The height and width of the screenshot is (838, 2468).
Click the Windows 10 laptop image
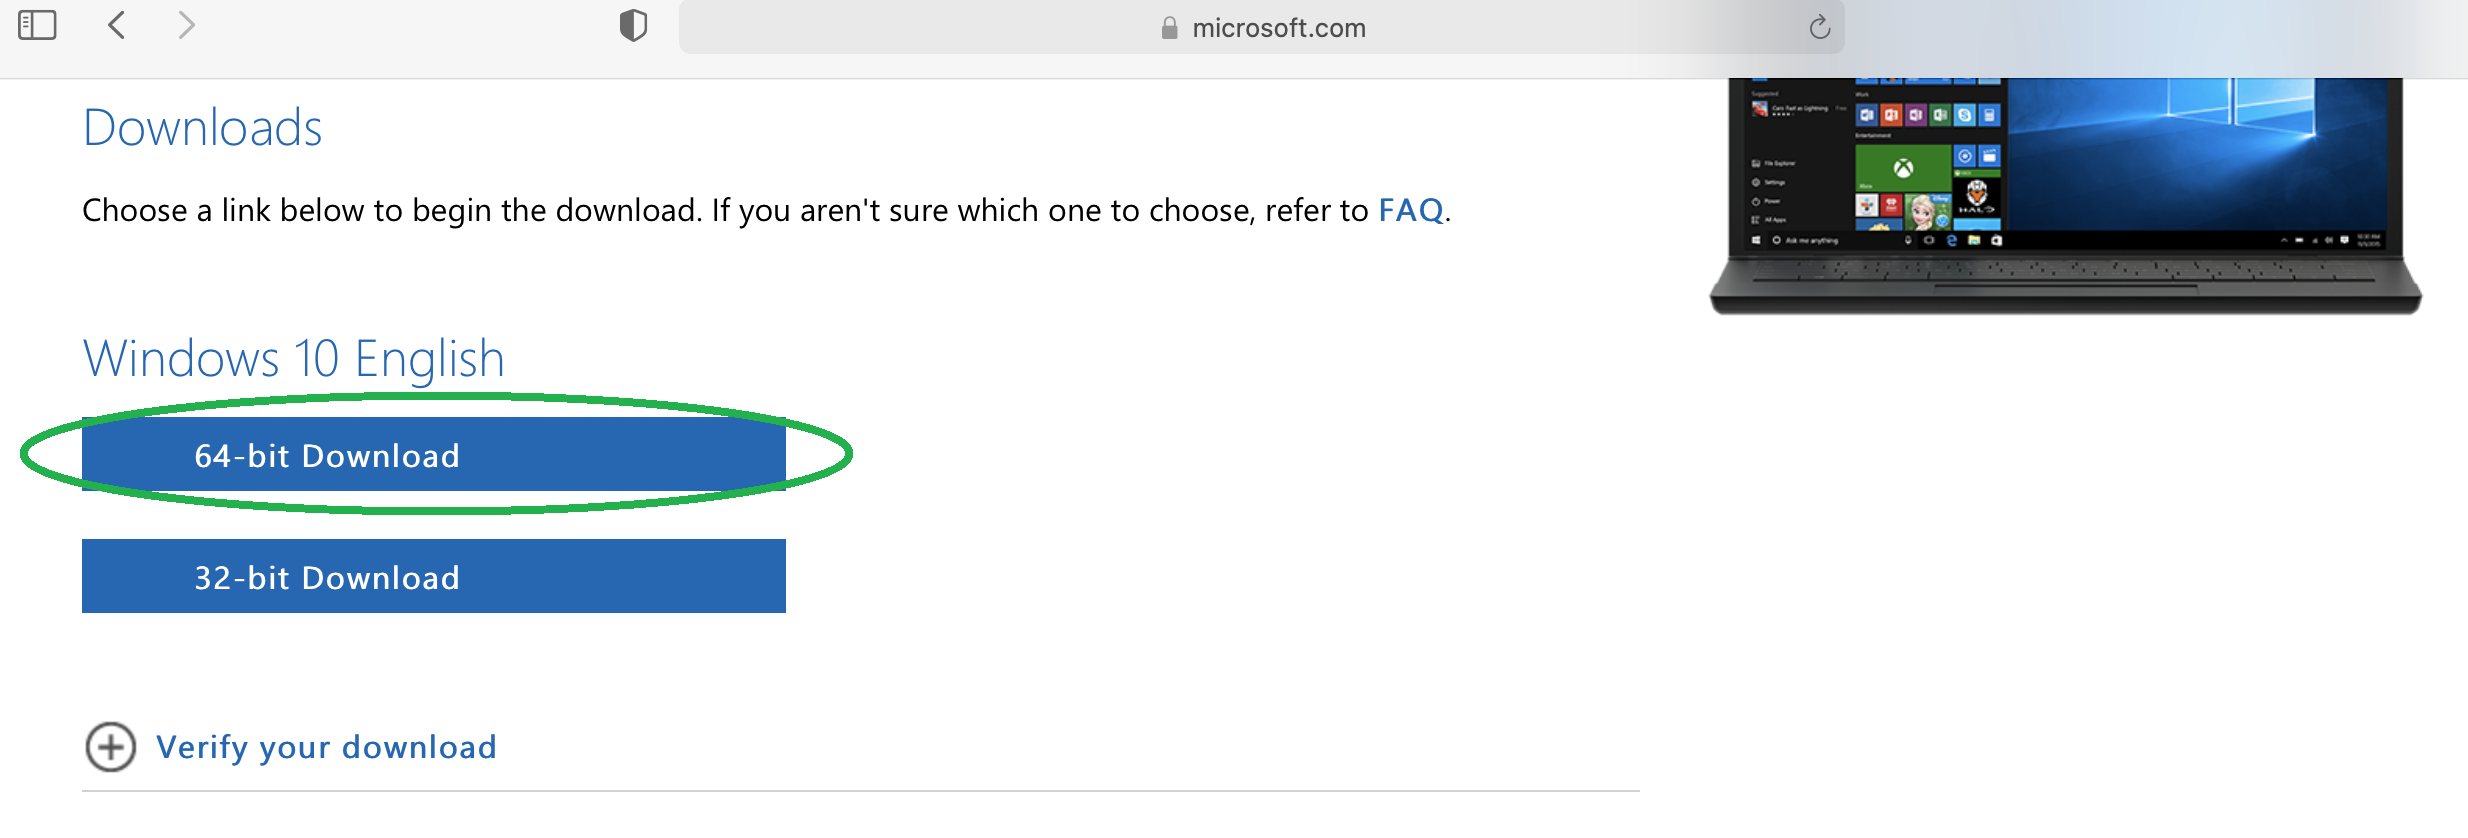pos(2065,196)
